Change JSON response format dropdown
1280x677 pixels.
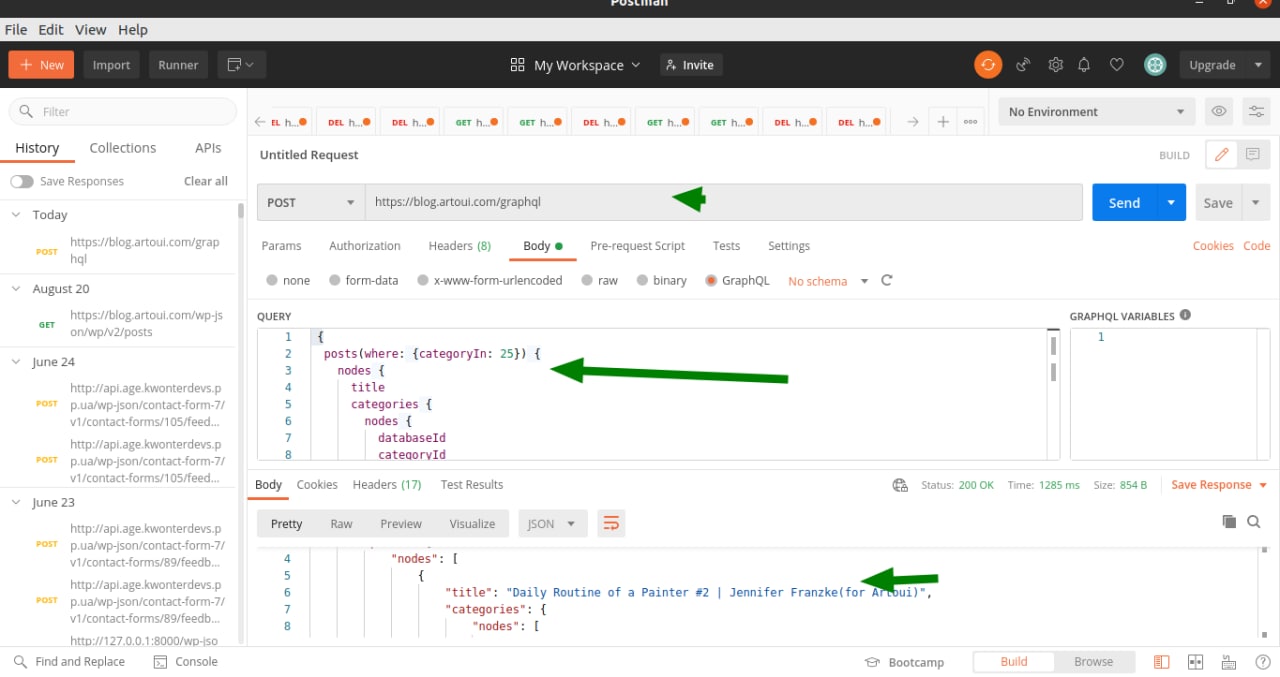pyautogui.click(x=551, y=523)
